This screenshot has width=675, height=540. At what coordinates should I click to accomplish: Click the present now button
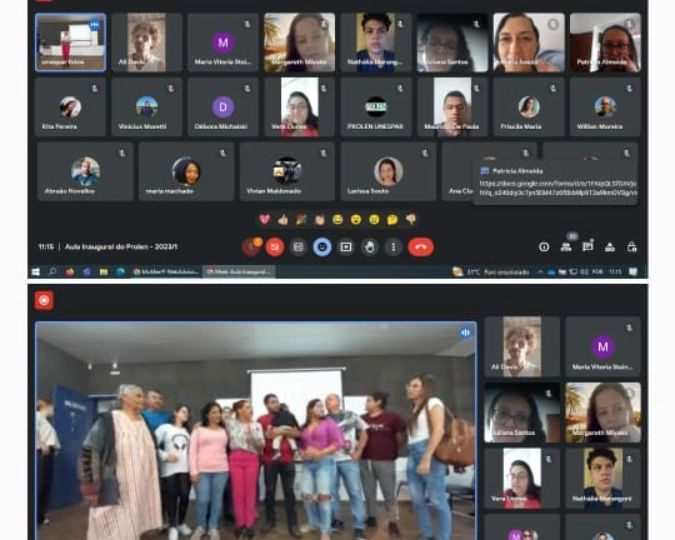(x=346, y=247)
